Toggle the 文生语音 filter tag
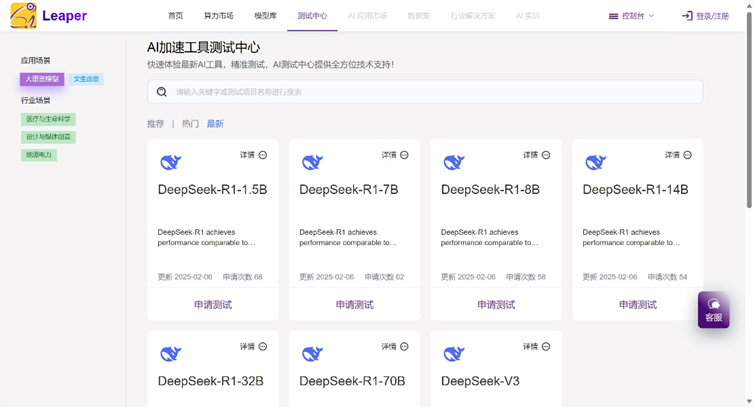Screen dimensions: 753x407 tap(86, 79)
